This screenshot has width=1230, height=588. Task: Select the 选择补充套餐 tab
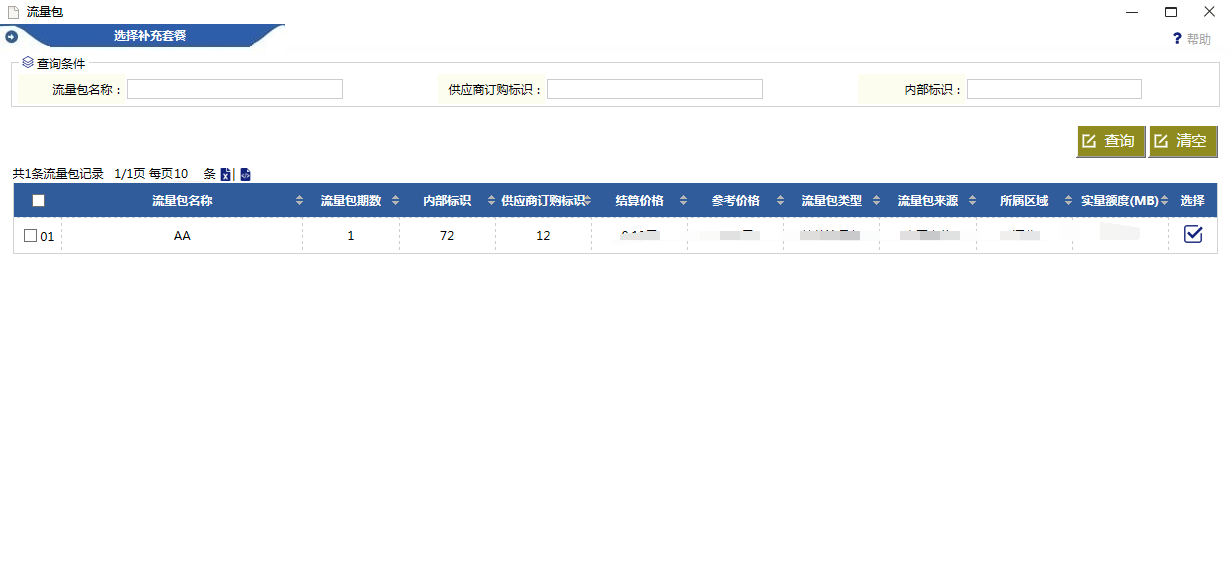pyautogui.click(x=150, y=36)
